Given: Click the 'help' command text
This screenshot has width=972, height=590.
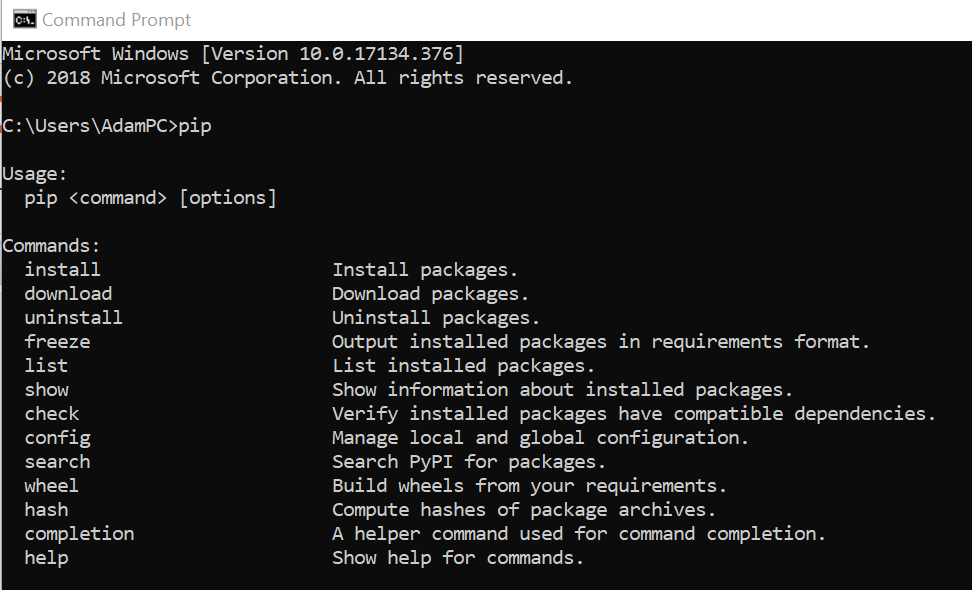Looking at the screenshot, I should (46, 557).
